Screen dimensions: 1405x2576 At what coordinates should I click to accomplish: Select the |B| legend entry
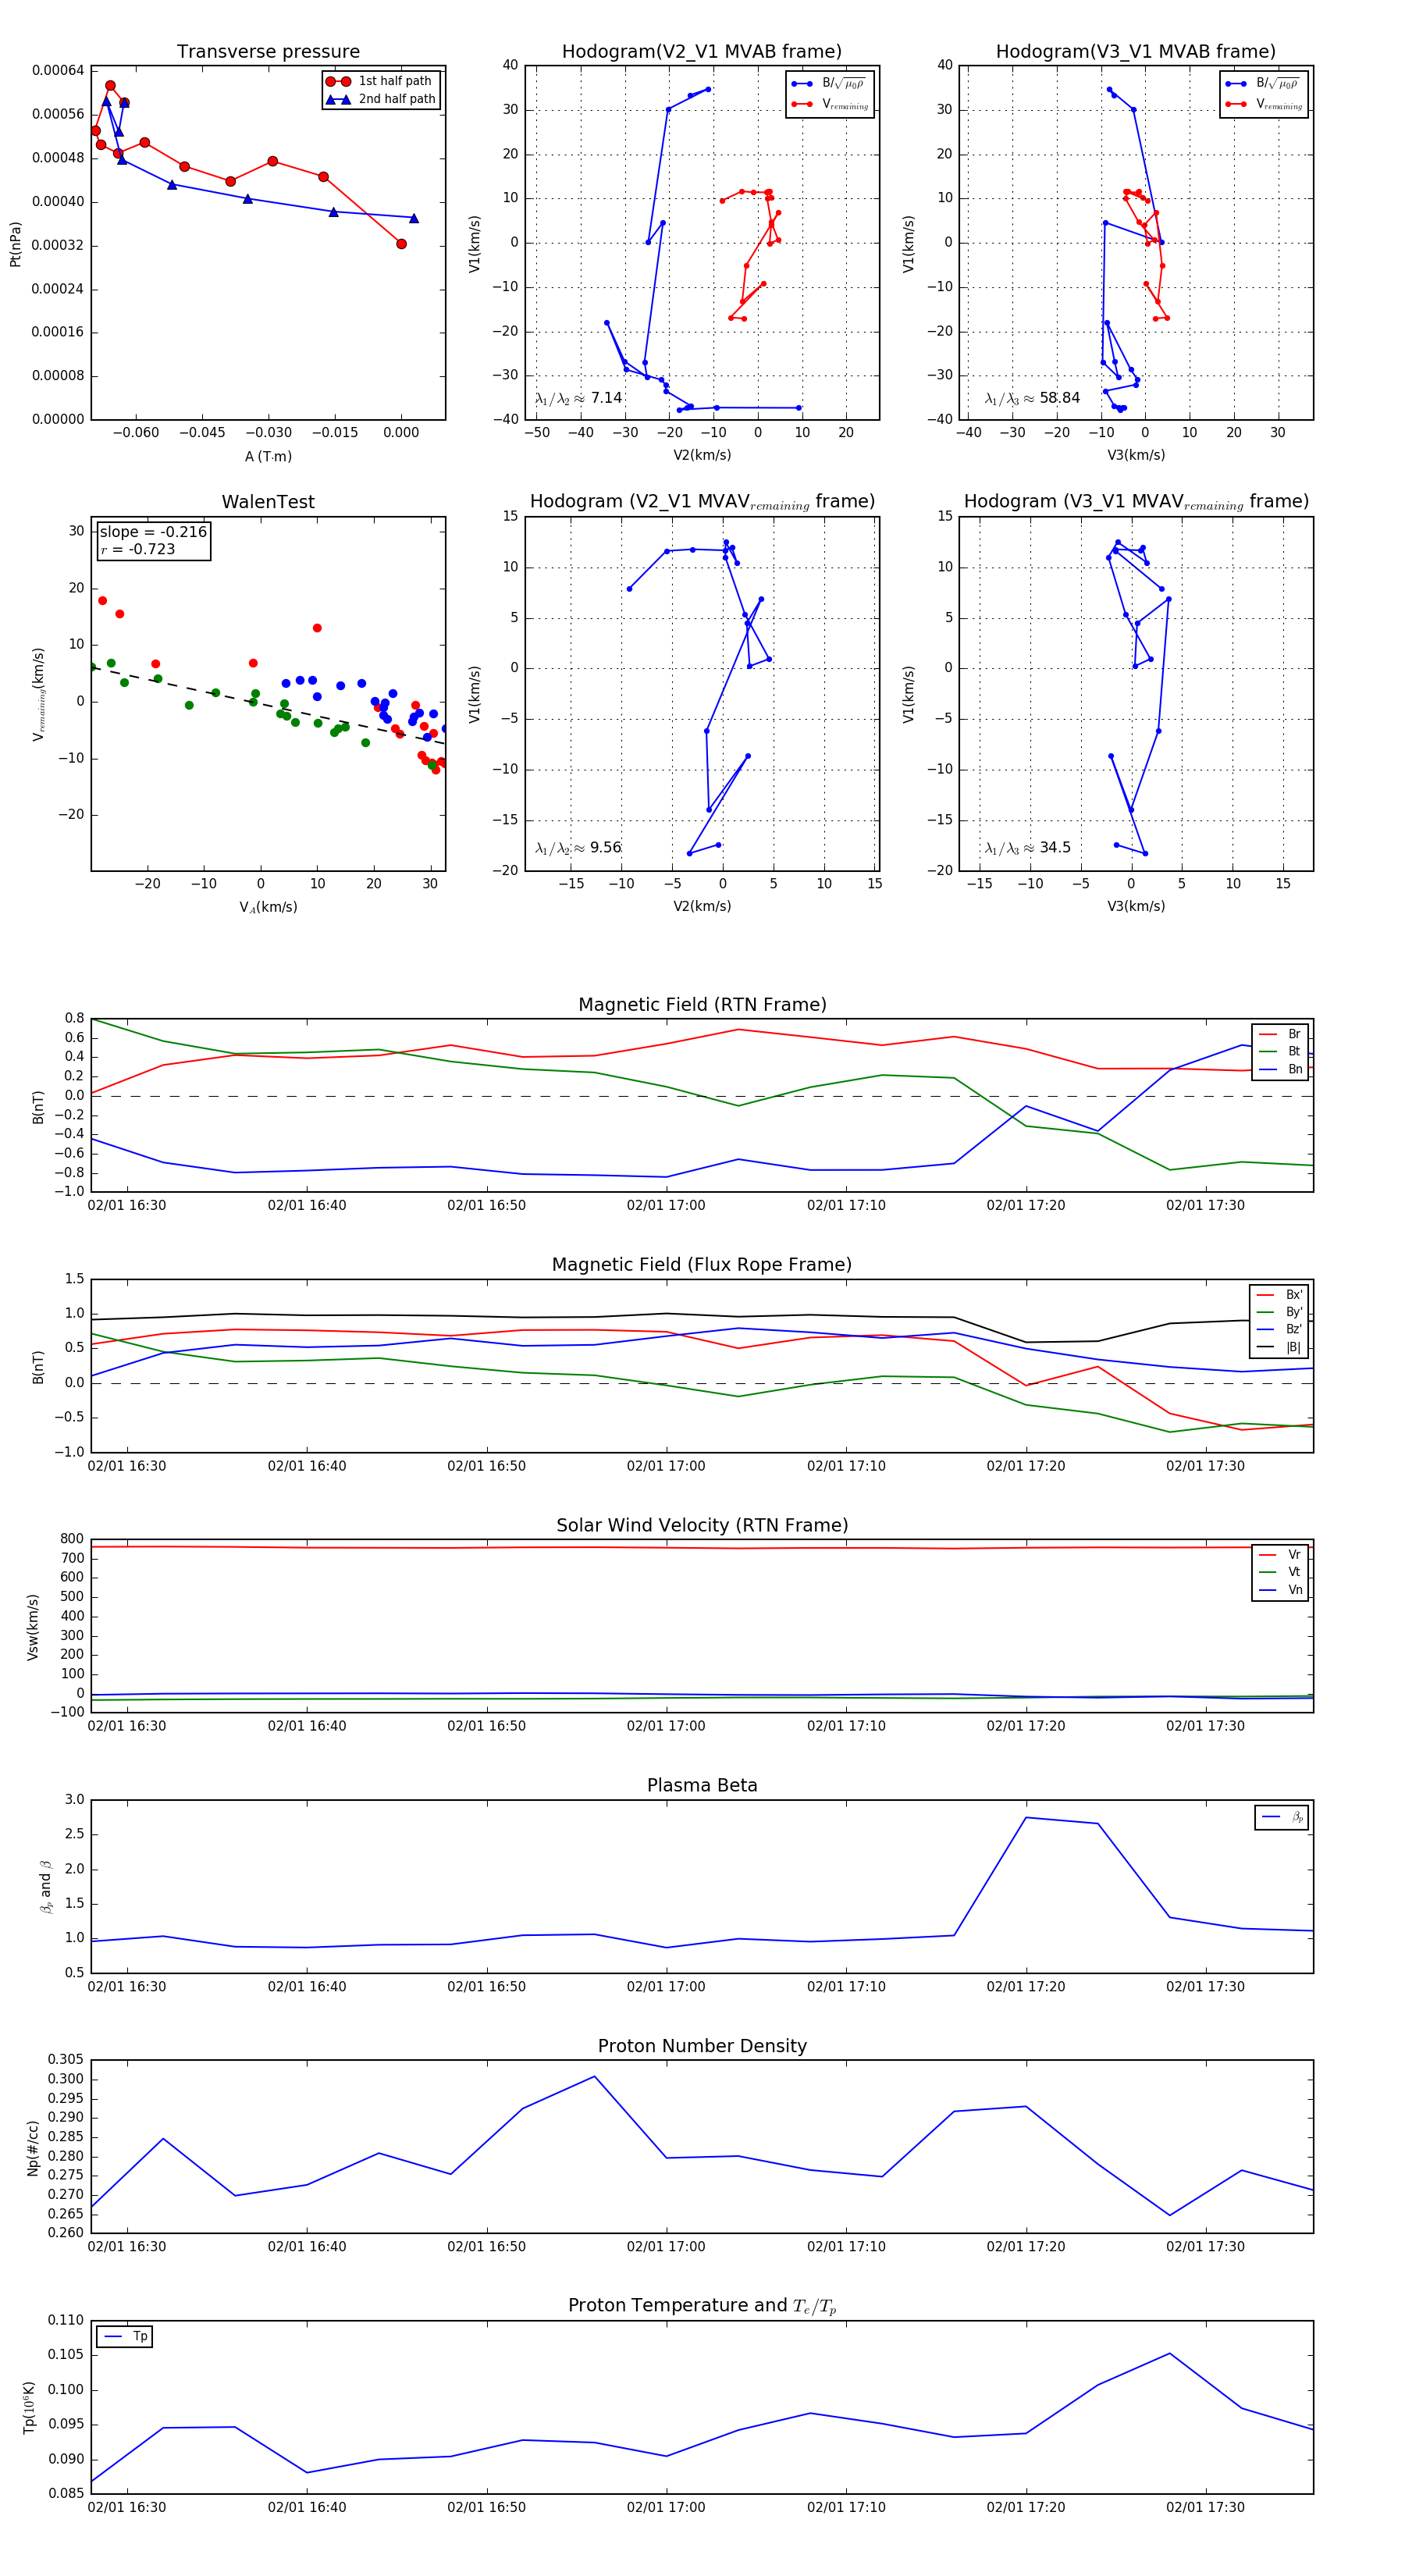(1280, 1347)
